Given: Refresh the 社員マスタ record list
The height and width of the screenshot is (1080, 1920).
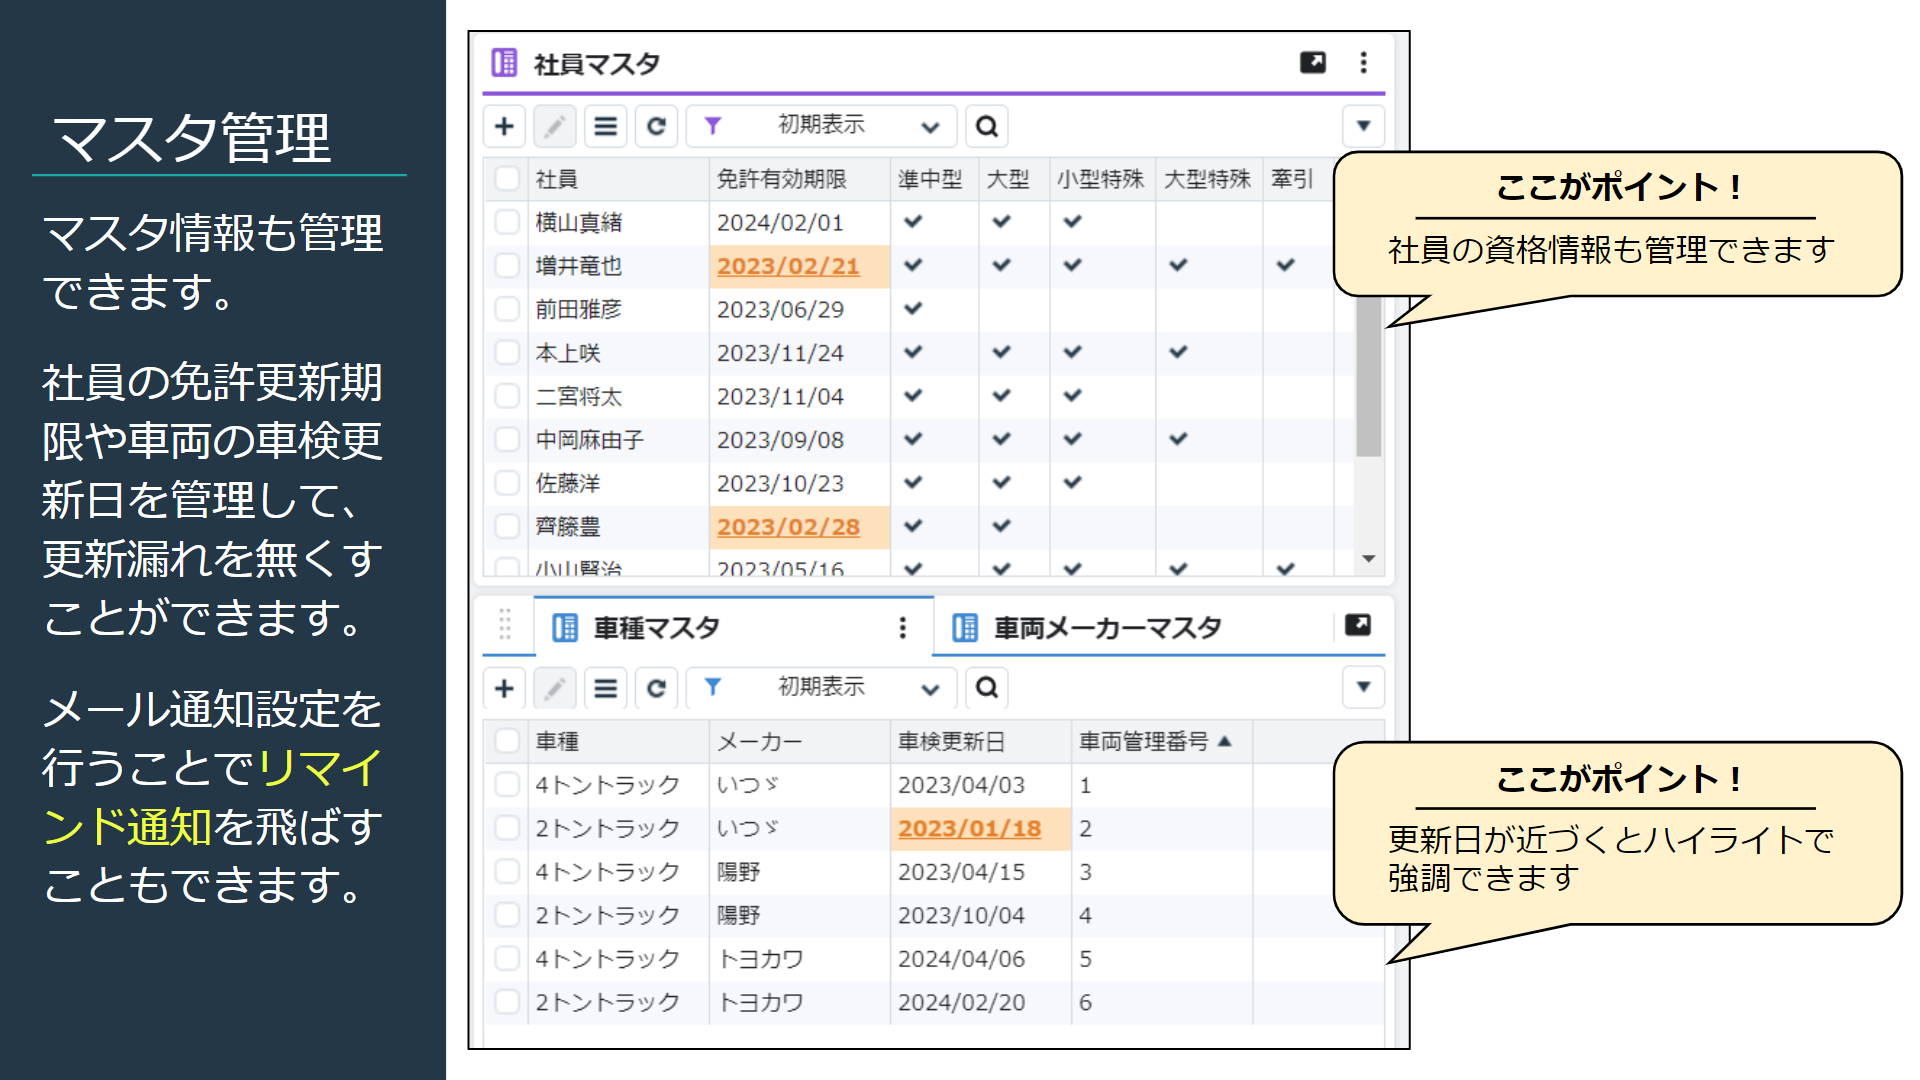Looking at the screenshot, I should point(656,126).
